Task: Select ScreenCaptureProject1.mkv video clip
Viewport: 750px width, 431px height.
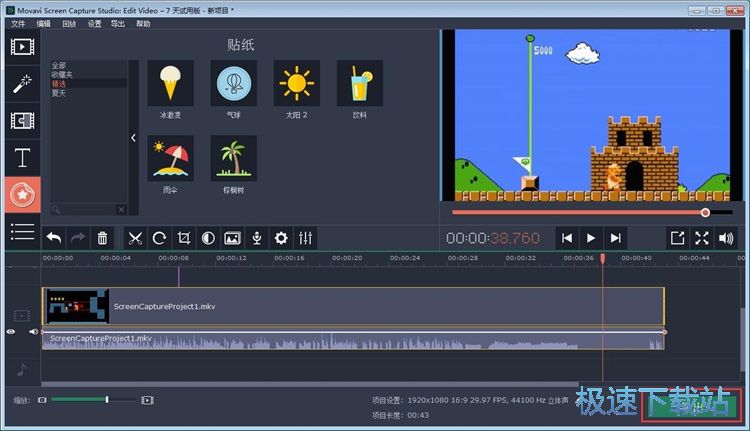Action: [353, 306]
